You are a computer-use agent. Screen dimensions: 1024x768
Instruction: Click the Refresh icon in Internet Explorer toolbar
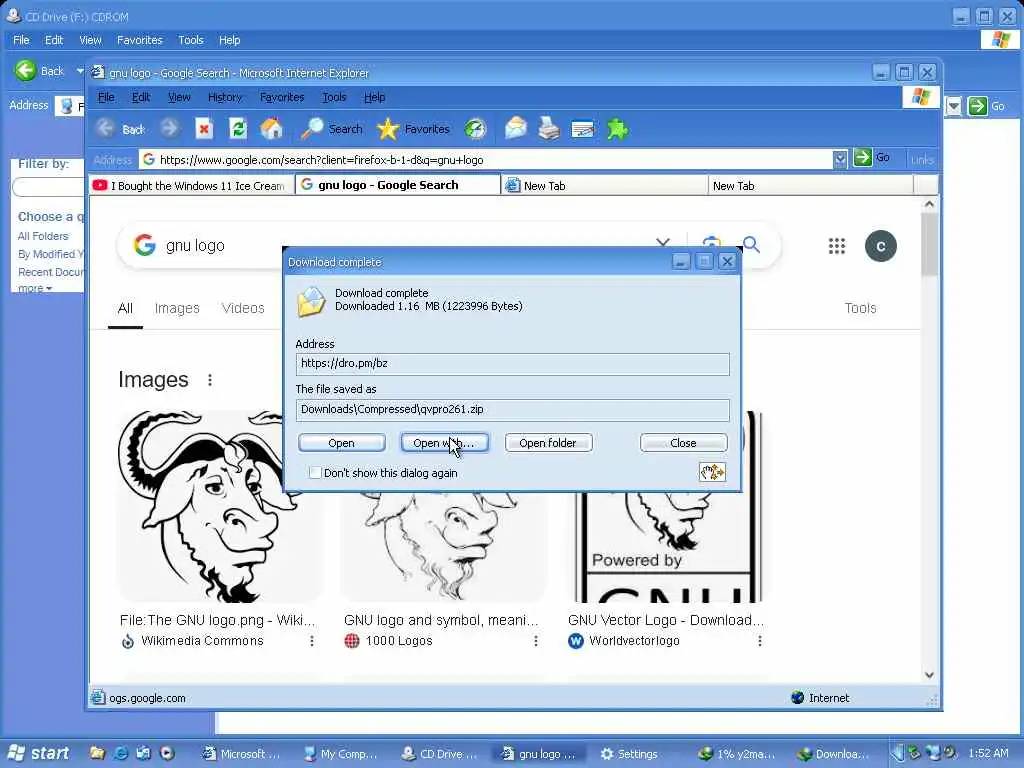[238, 129]
